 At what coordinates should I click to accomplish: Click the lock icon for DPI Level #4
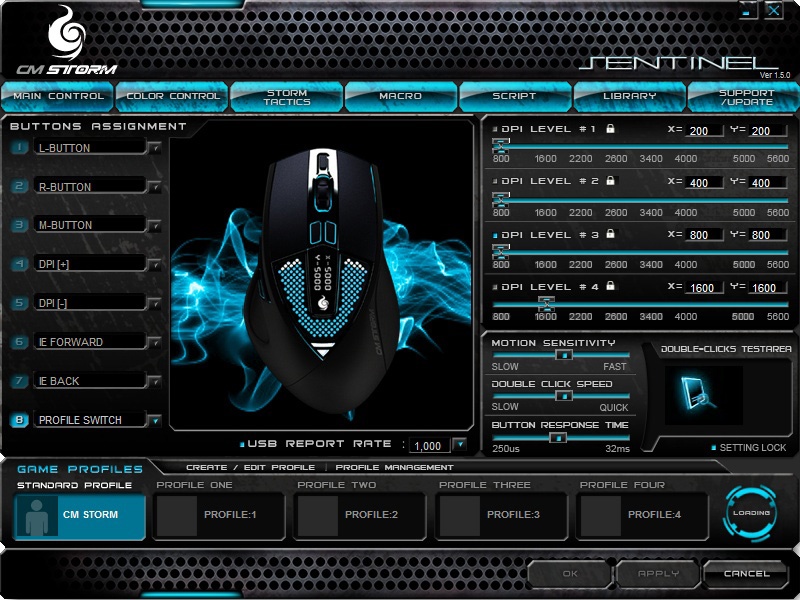tap(610, 286)
